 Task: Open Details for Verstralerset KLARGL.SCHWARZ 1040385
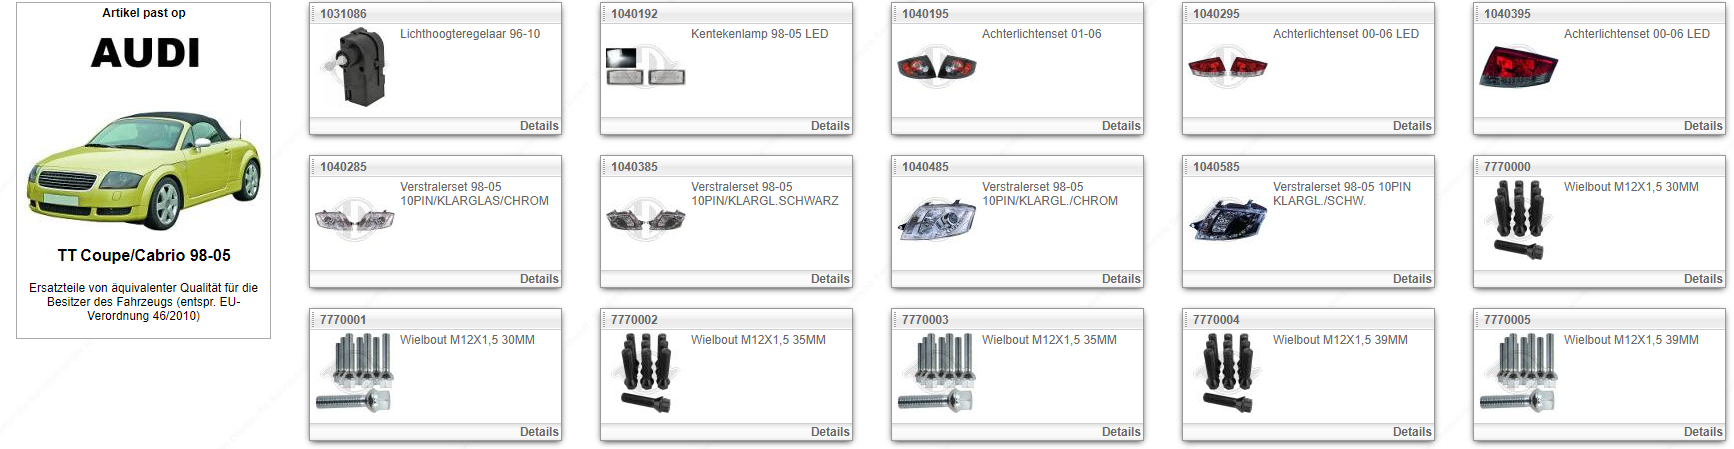tap(830, 279)
